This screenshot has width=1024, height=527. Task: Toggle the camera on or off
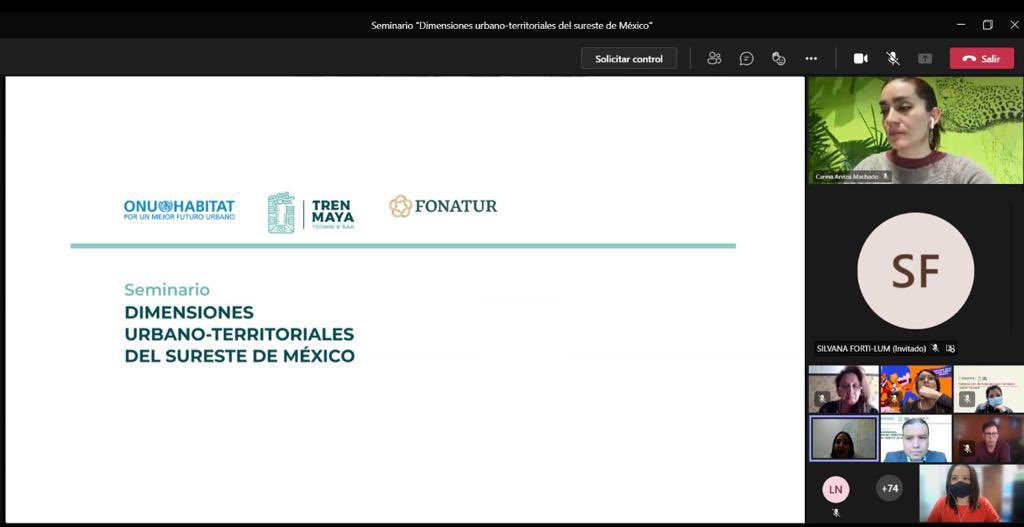861,59
